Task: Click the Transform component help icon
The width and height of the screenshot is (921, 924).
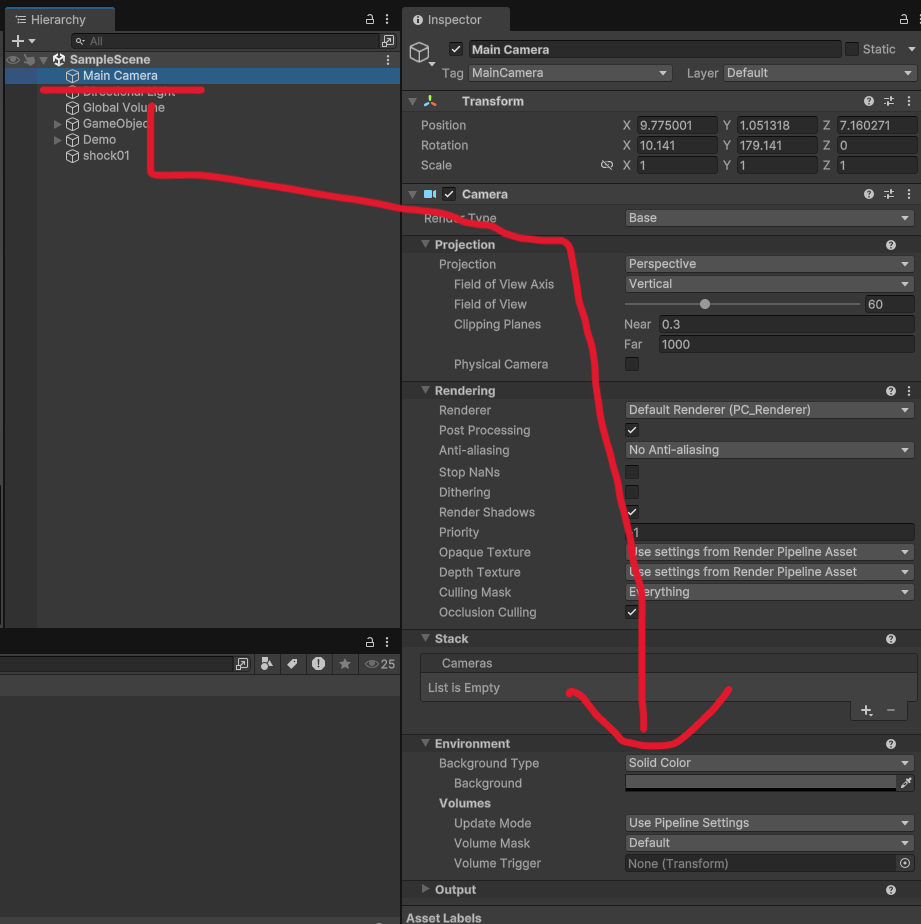Action: click(869, 101)
